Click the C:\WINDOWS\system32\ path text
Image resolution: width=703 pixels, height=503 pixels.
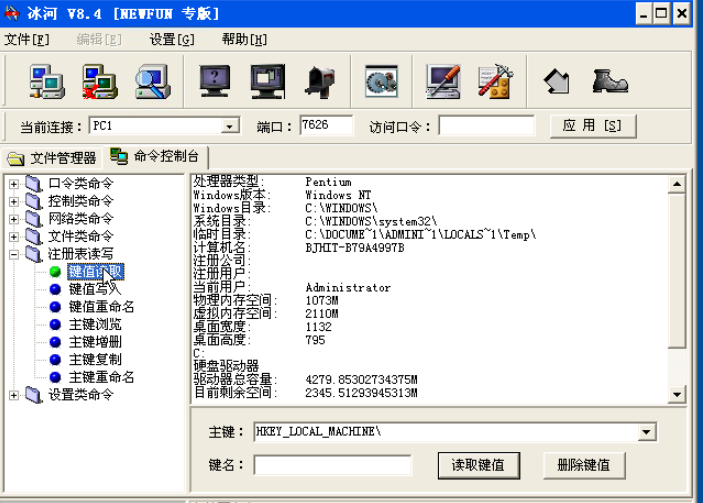tap(371, 221)
